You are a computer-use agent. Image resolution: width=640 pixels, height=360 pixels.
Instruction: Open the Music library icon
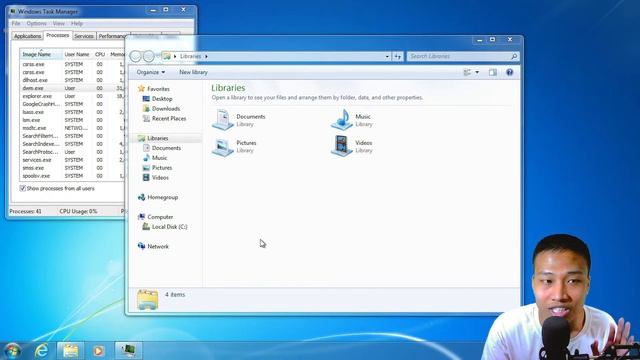[342, 120]
